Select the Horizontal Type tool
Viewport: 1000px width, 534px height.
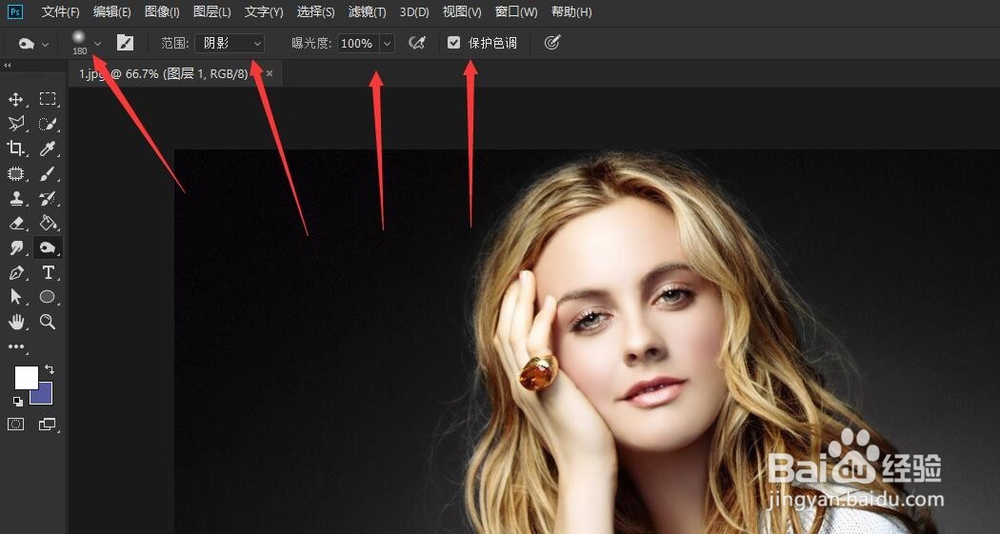[48, 272]
